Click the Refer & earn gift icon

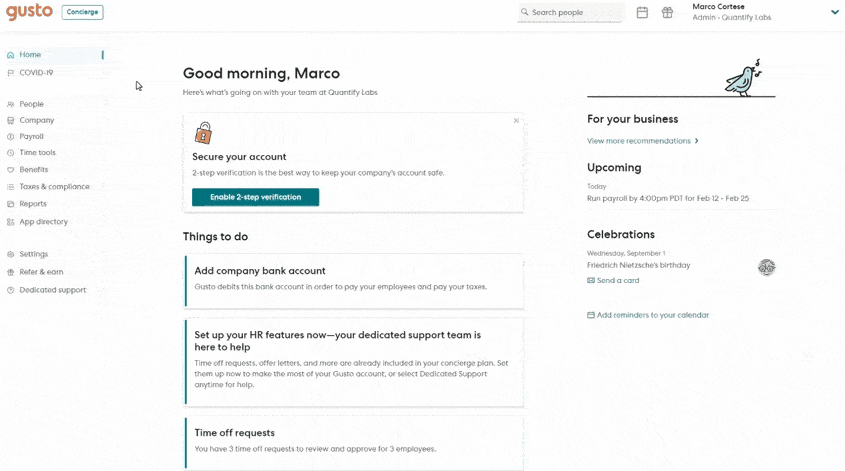coord(10,272)
